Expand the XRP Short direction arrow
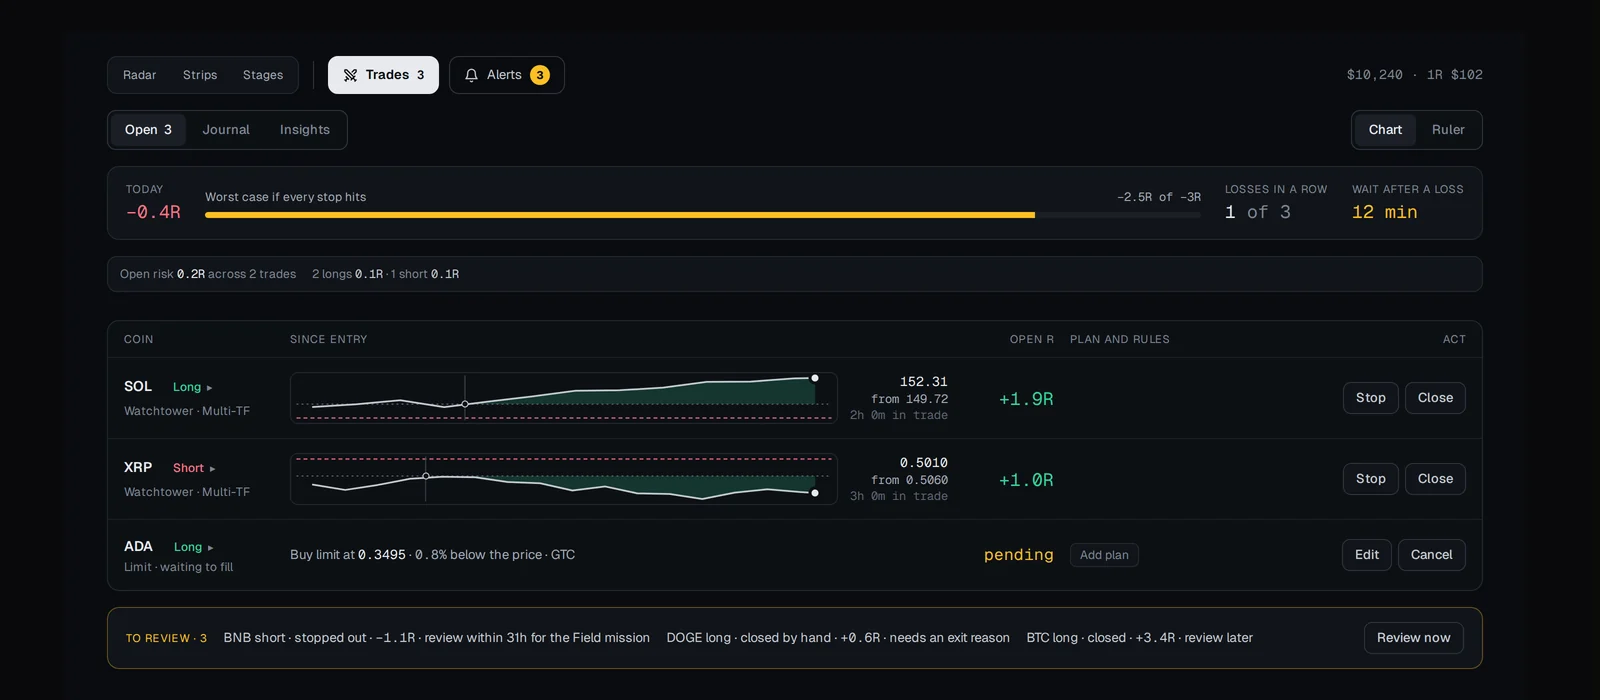The height and width of the screenshot is (700, 1600). pos(212,469)
